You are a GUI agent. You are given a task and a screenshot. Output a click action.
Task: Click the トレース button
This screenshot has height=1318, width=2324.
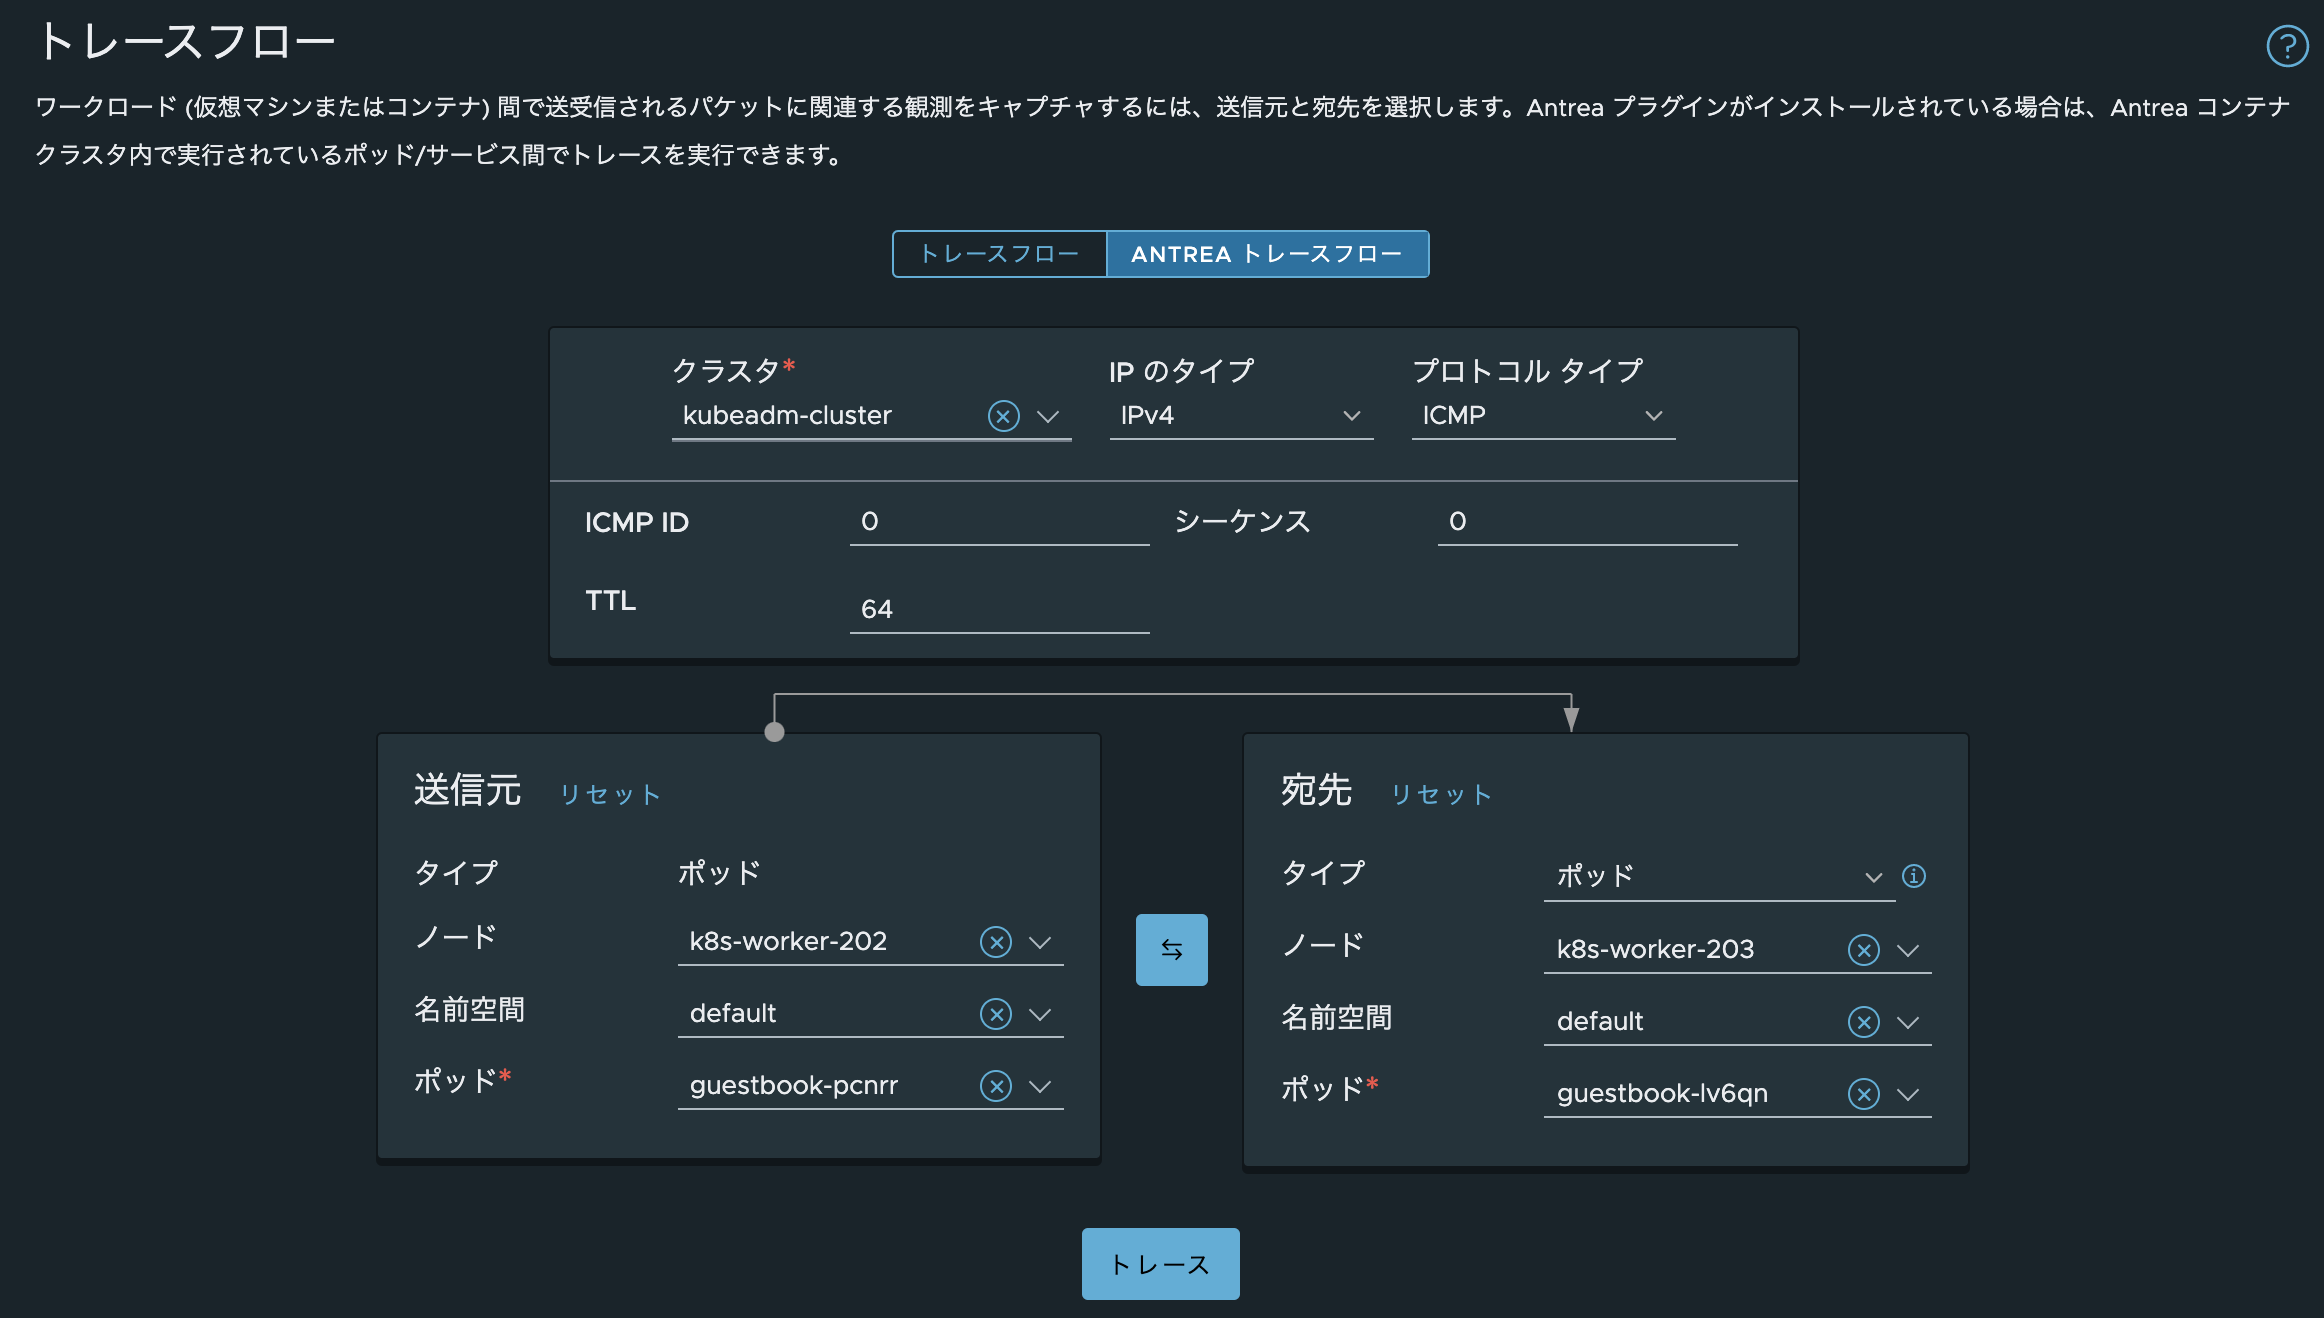pos(1160,1264)
